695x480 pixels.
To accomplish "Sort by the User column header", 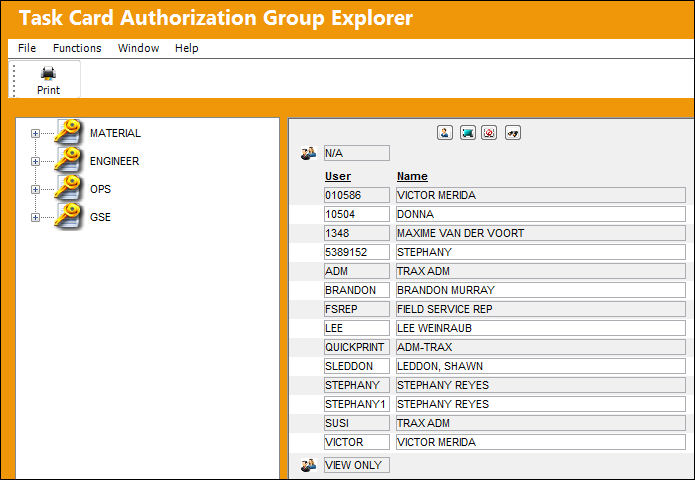I will (338, 176).
